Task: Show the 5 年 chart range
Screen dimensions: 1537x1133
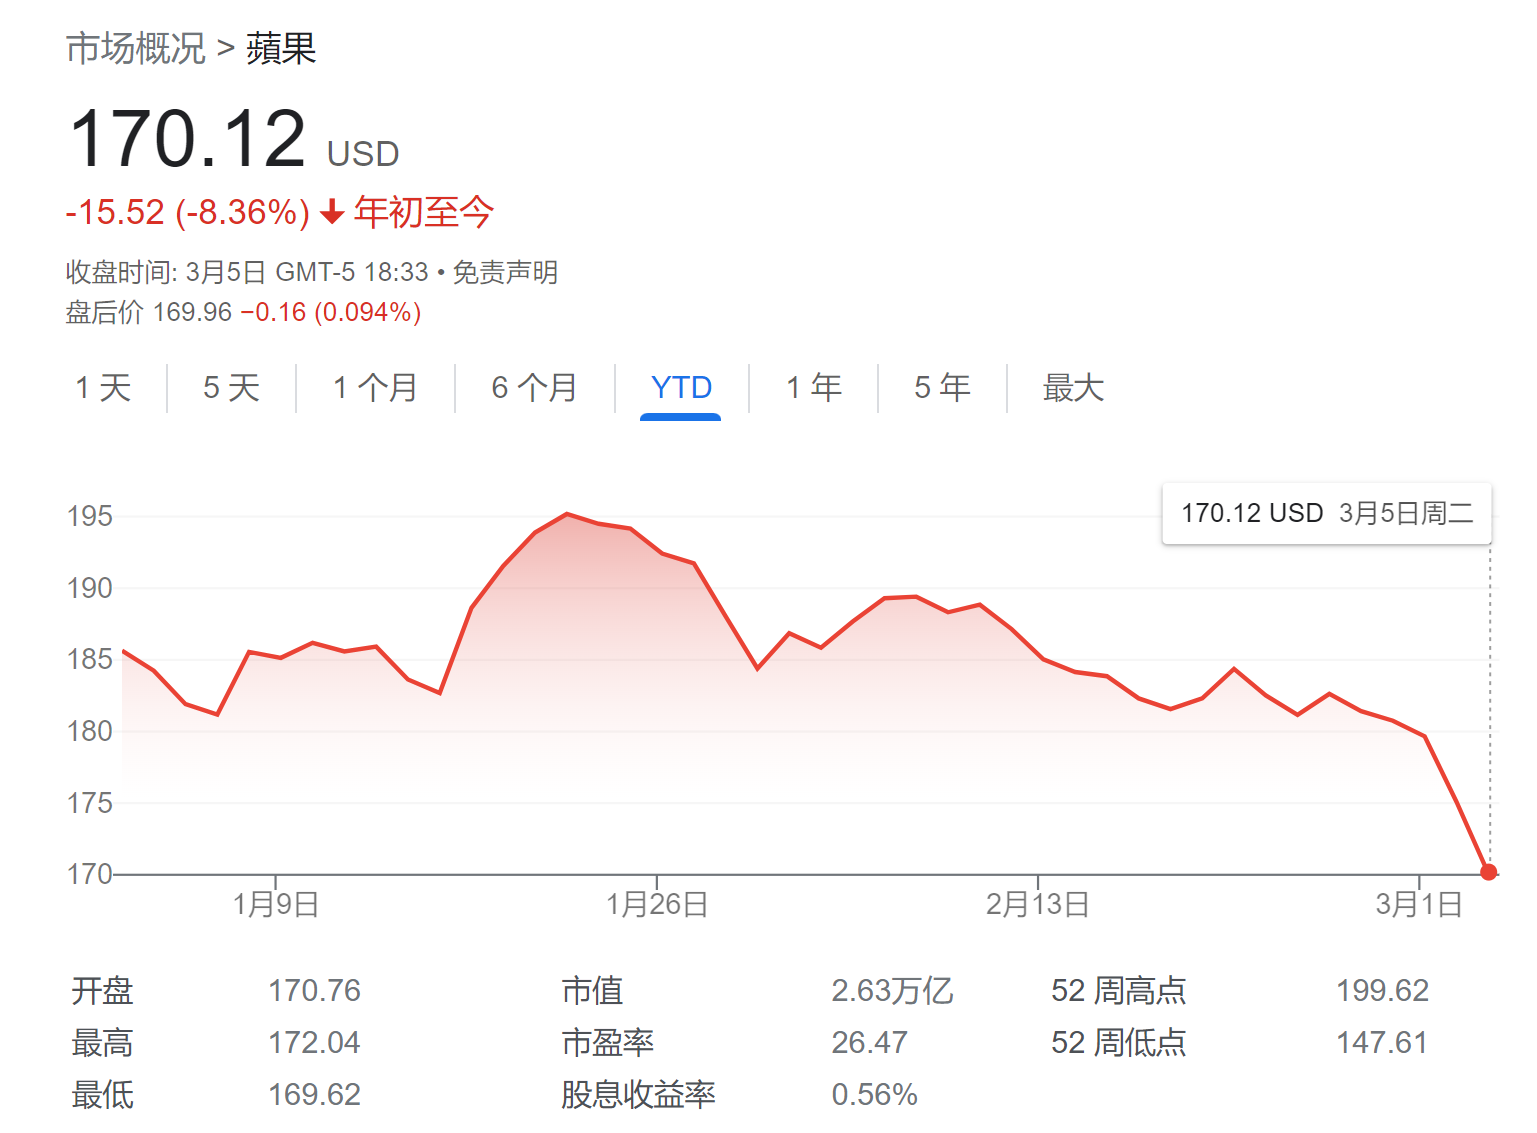Action: [942, 388]
